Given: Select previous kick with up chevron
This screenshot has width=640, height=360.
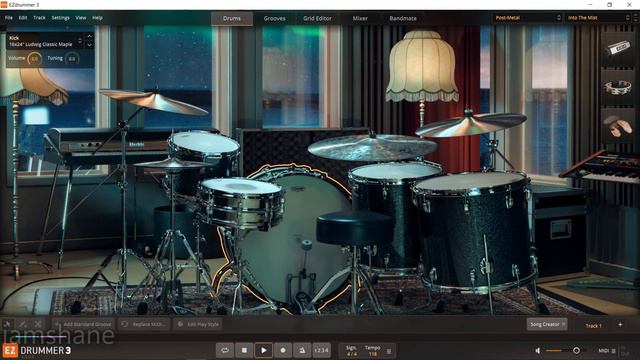Looking at the screenshot, I should [x=89, y=37].
